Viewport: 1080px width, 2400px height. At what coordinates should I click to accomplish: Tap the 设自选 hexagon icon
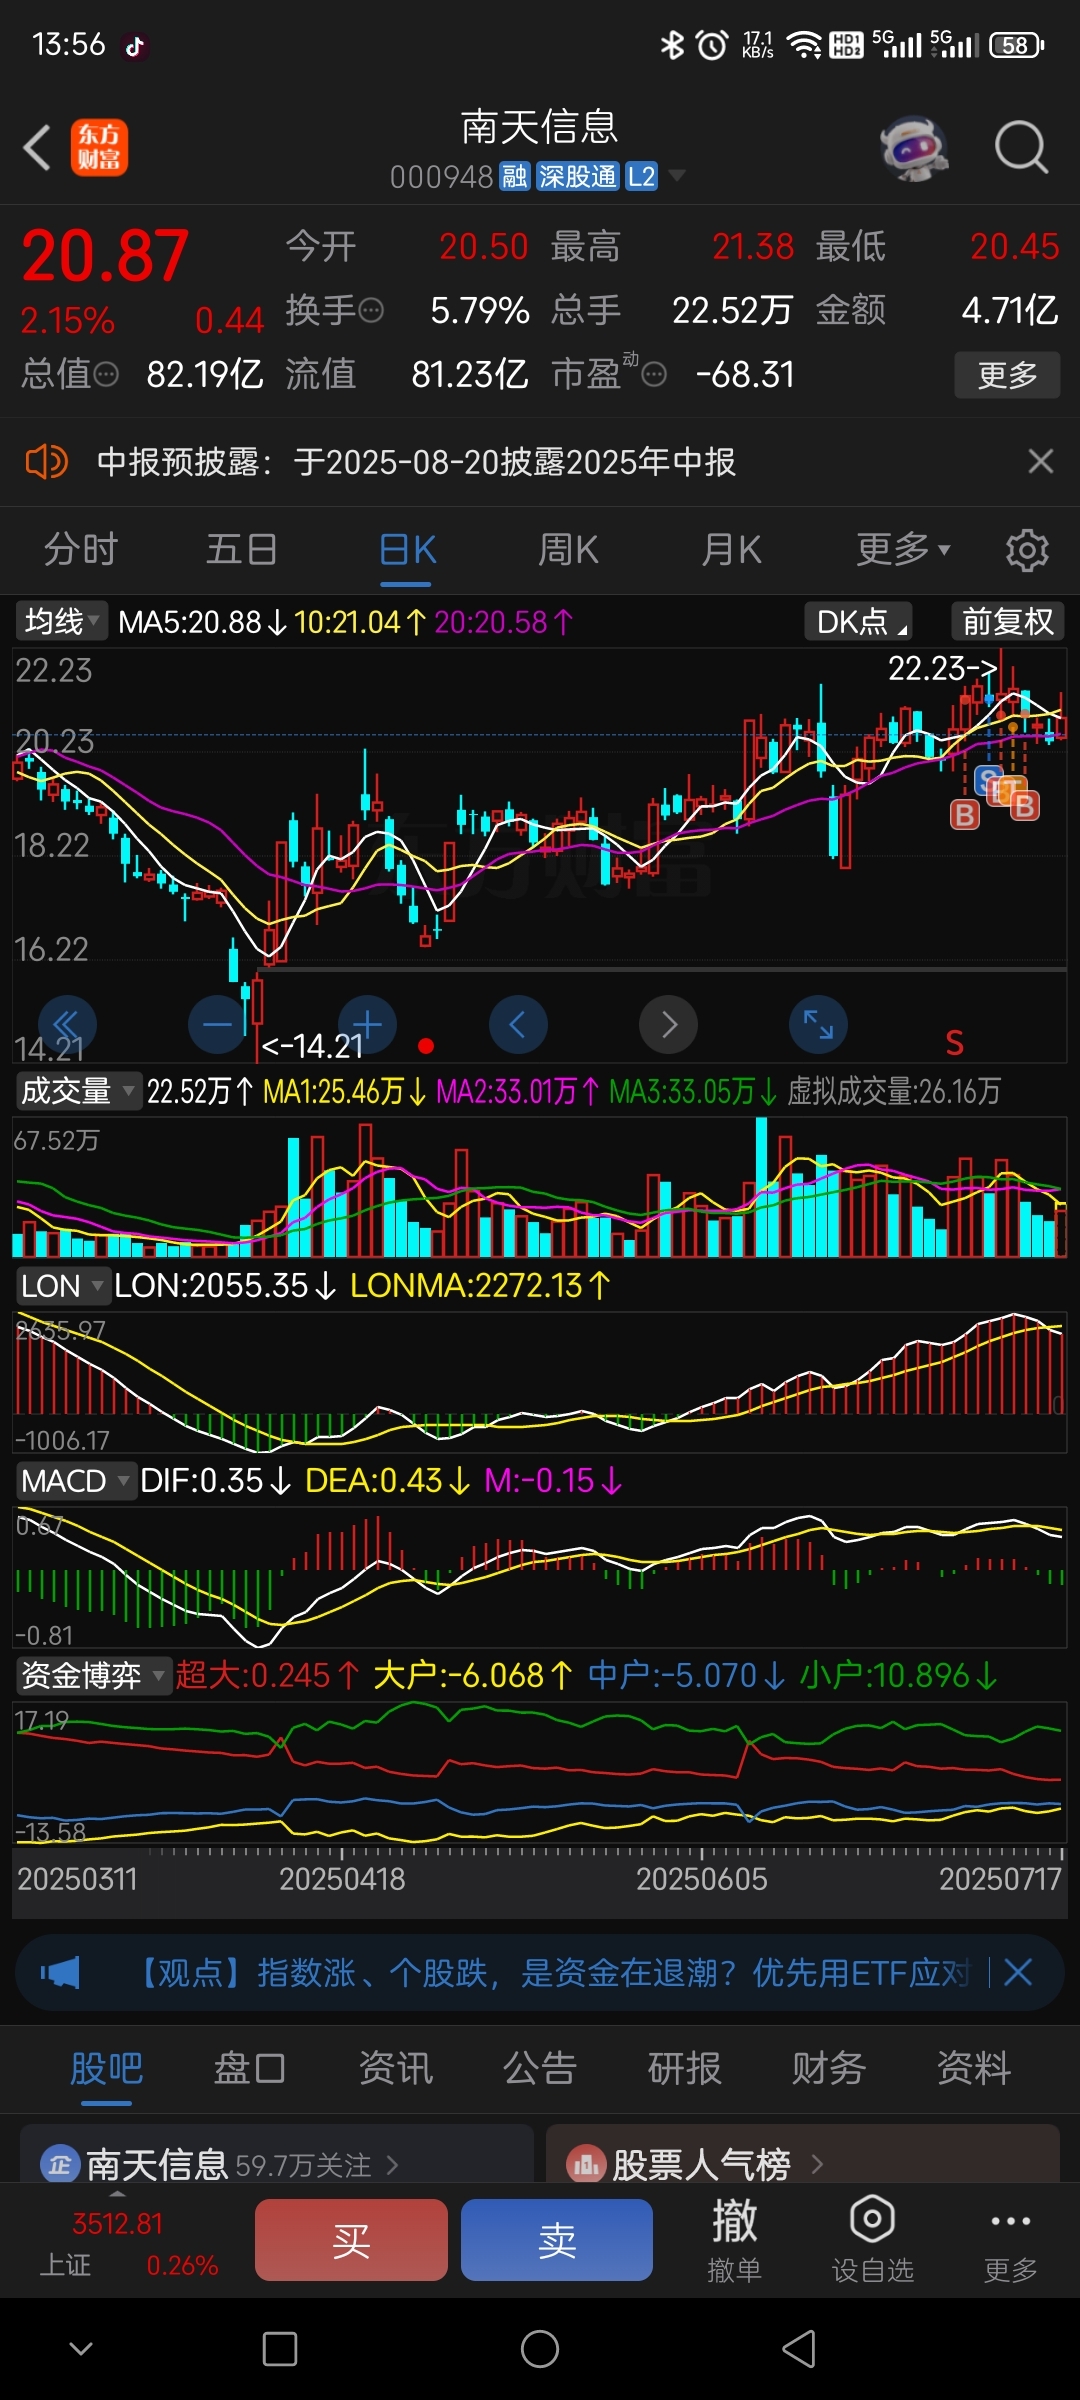tap(872, 2219)
